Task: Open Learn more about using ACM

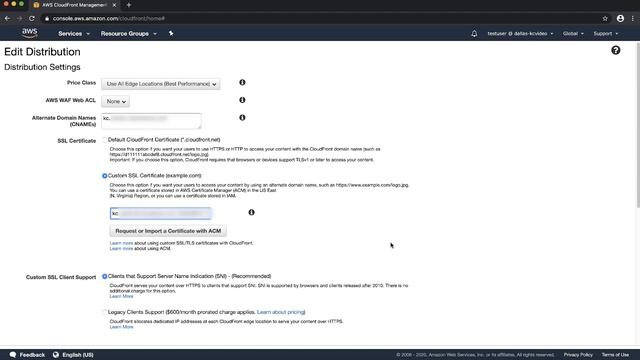Action: click(121, 248)
